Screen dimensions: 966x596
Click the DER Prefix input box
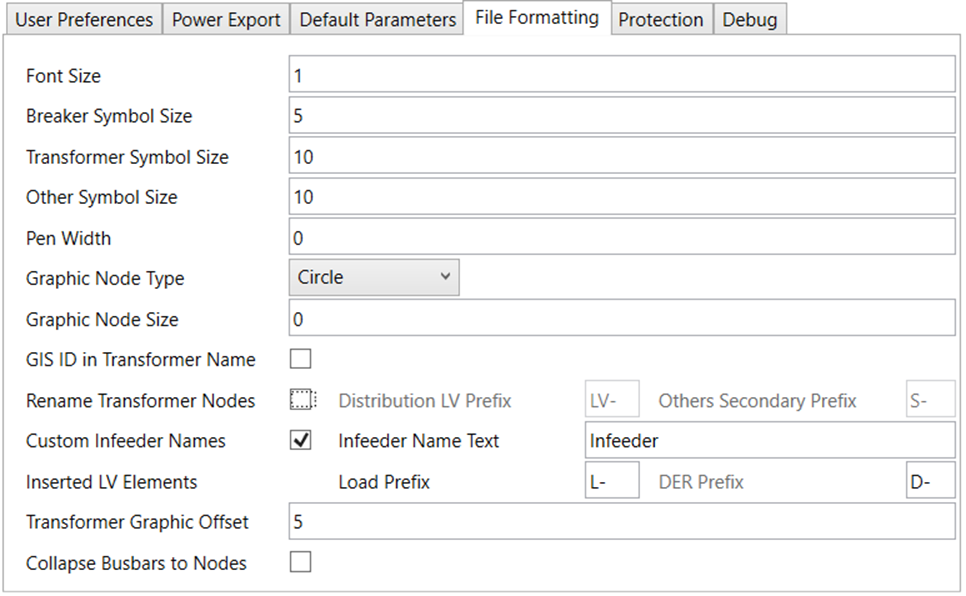click(x=930, y=482)
